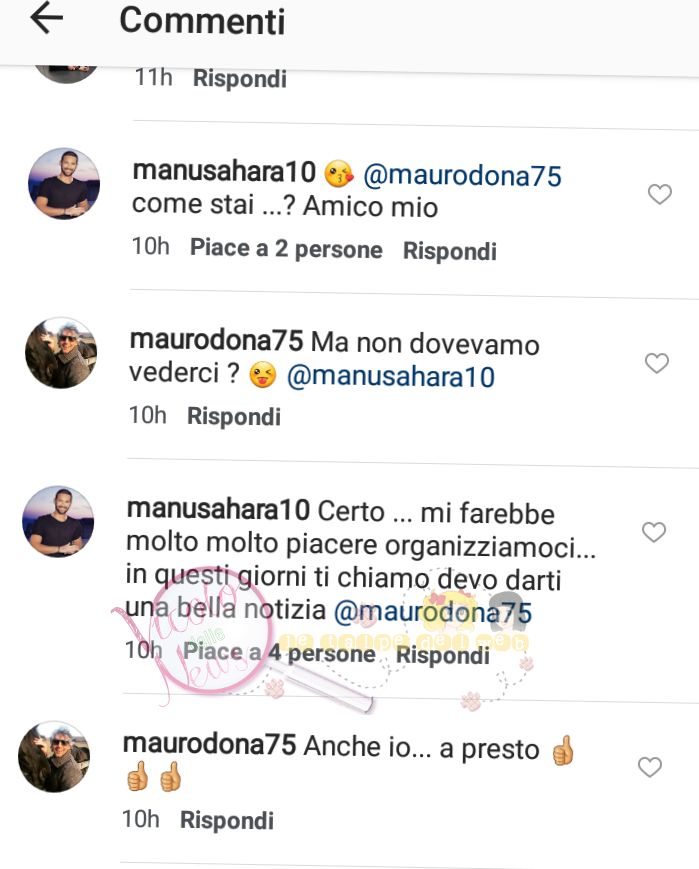Open manusahara10 avatar beside 'come stai' comment
699x869 pixels.
[64, 183]
